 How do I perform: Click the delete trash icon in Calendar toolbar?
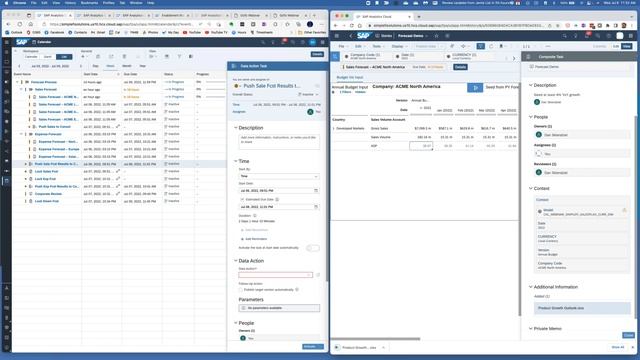coord(124,57)
